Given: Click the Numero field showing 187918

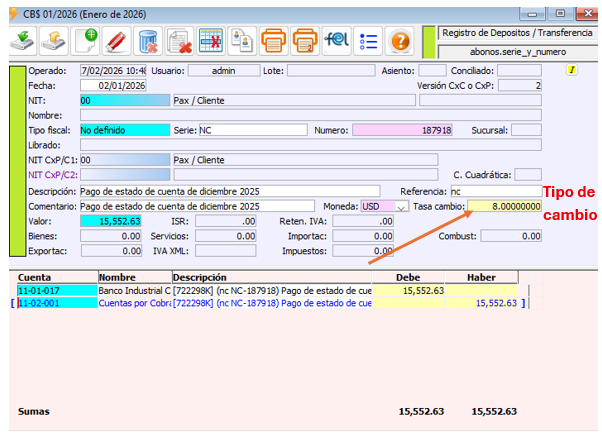Looking at the screenshot, I should 401,130.
